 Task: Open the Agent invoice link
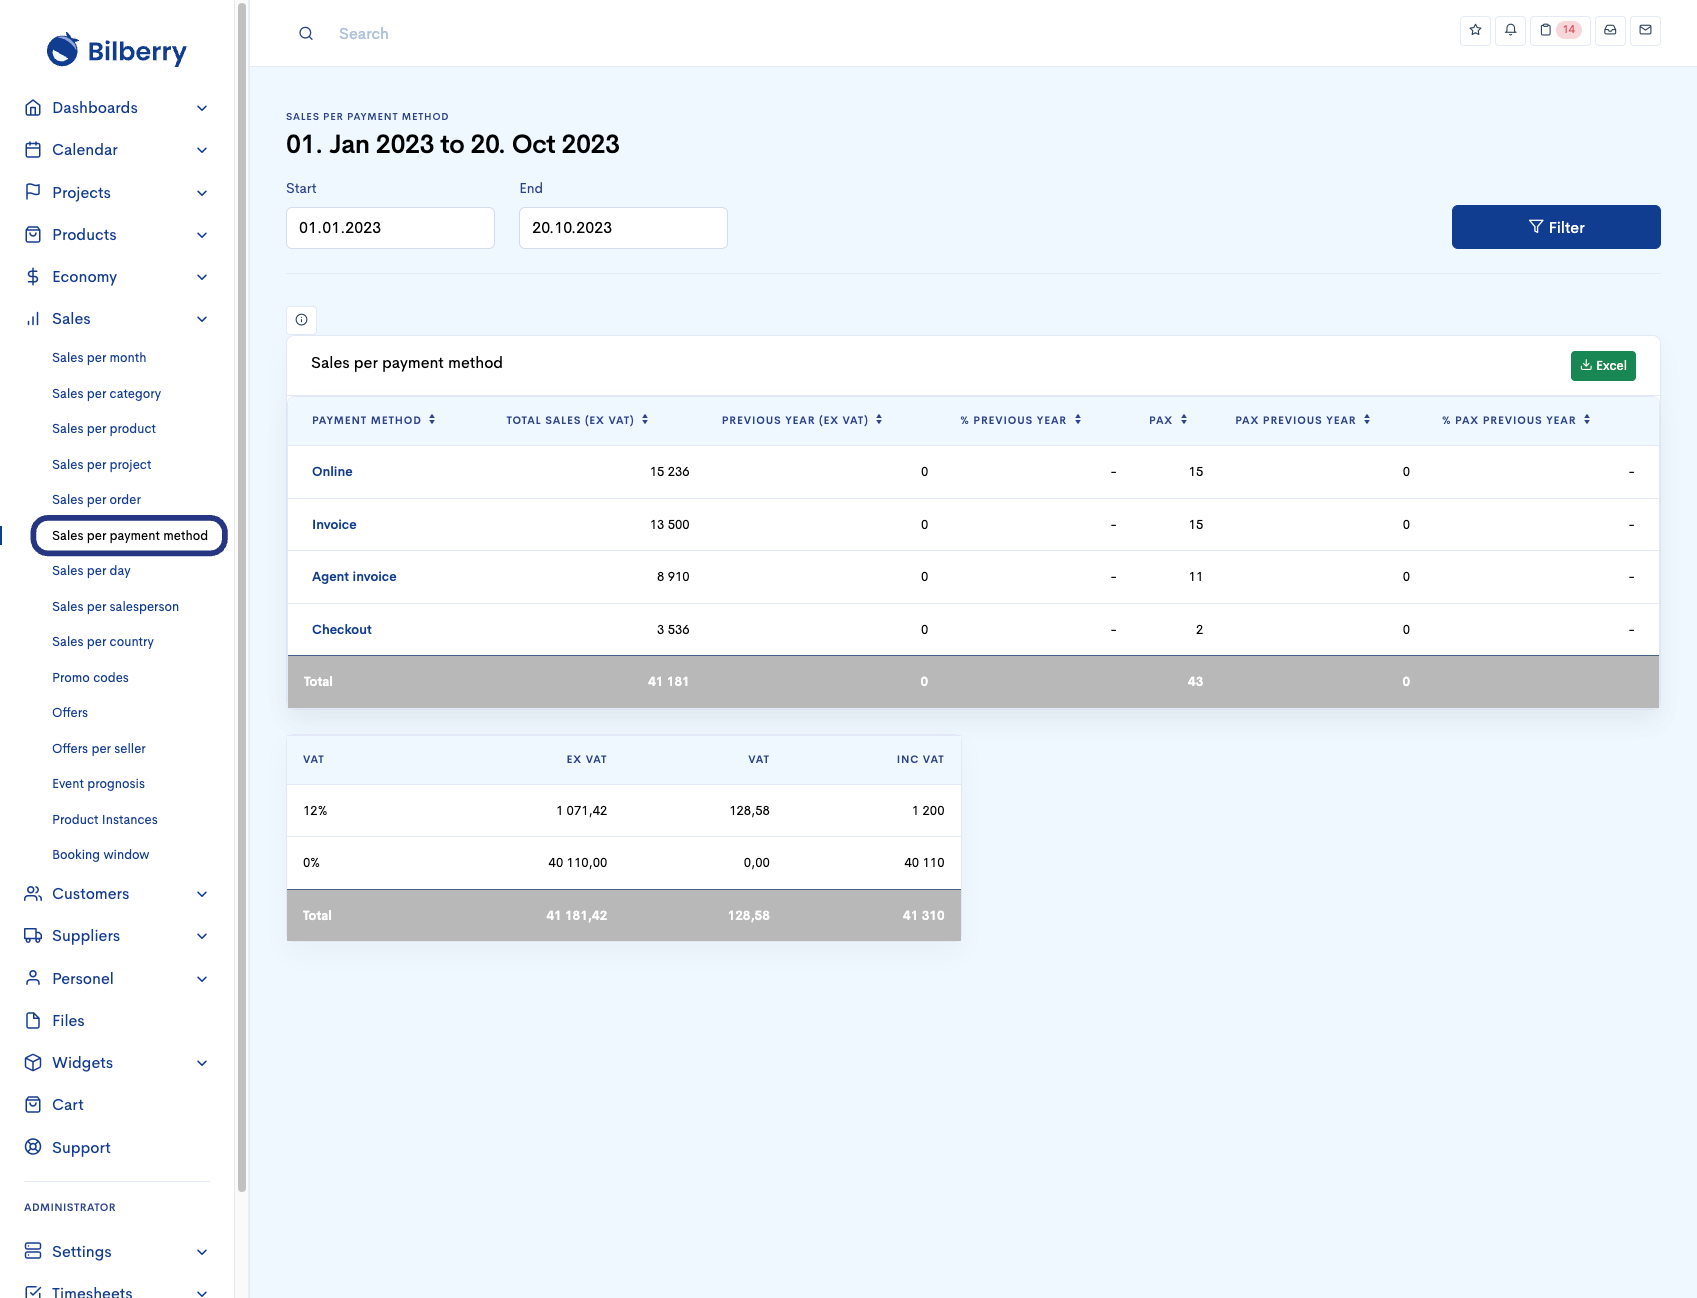354,577
